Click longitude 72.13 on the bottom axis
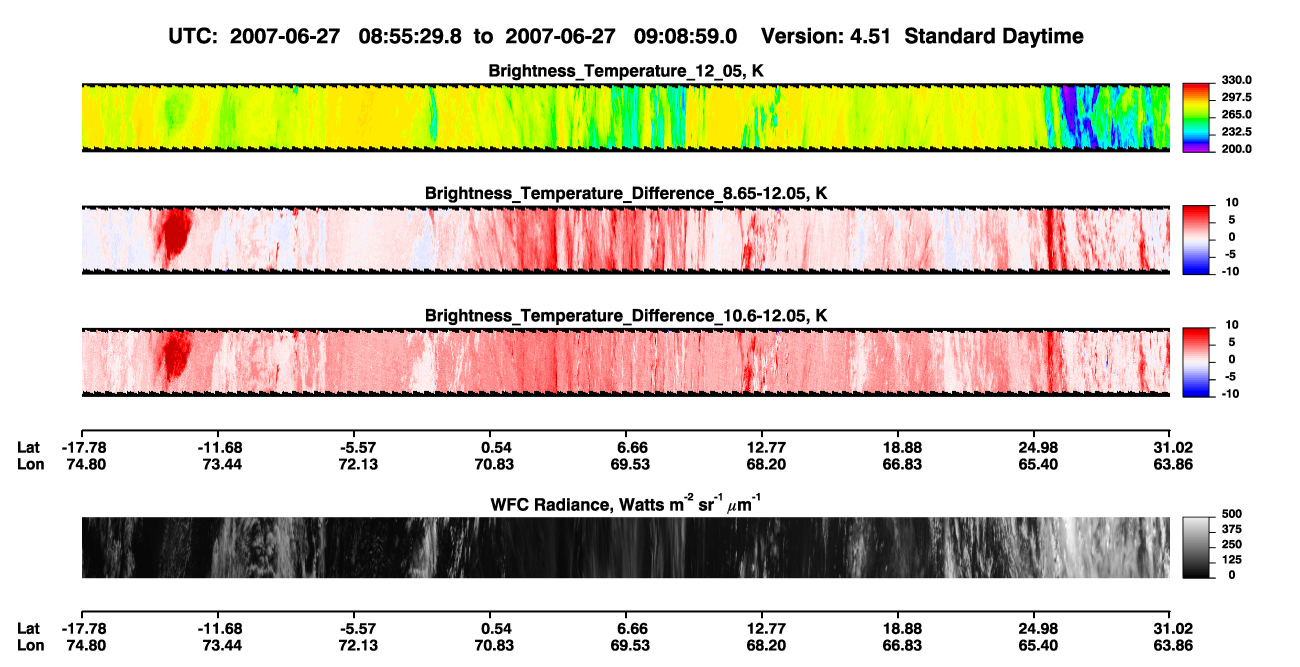The width and height of the screenshot is (1300, 667). tap(357, 644)
